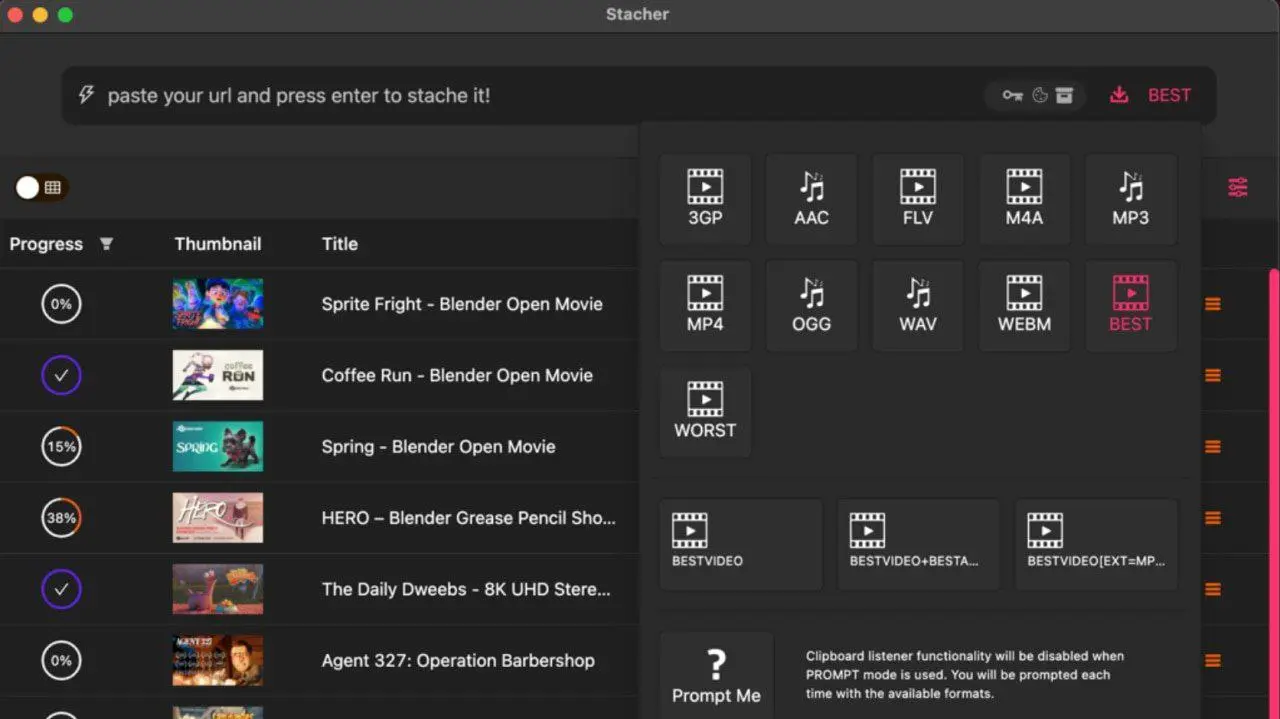Viewport: 1280px width, 719px height.
Task: Click Spring 15% progress circle
Action: click(61, 447)
